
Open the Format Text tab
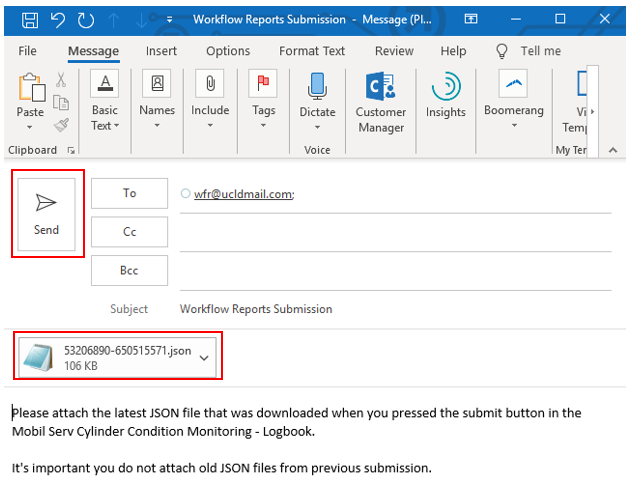click(x=312, y=51)
